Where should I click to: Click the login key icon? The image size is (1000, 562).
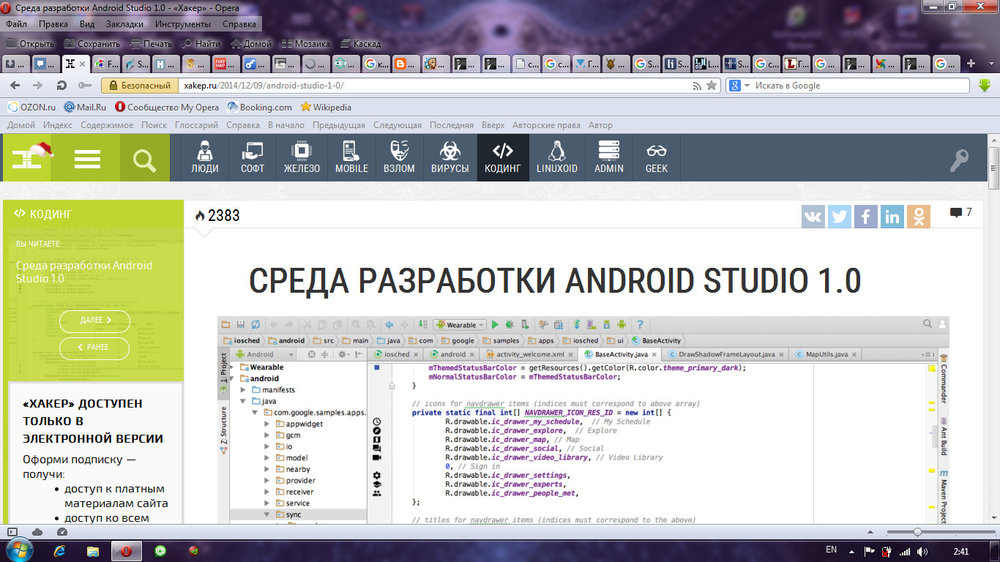click(959, 160)
